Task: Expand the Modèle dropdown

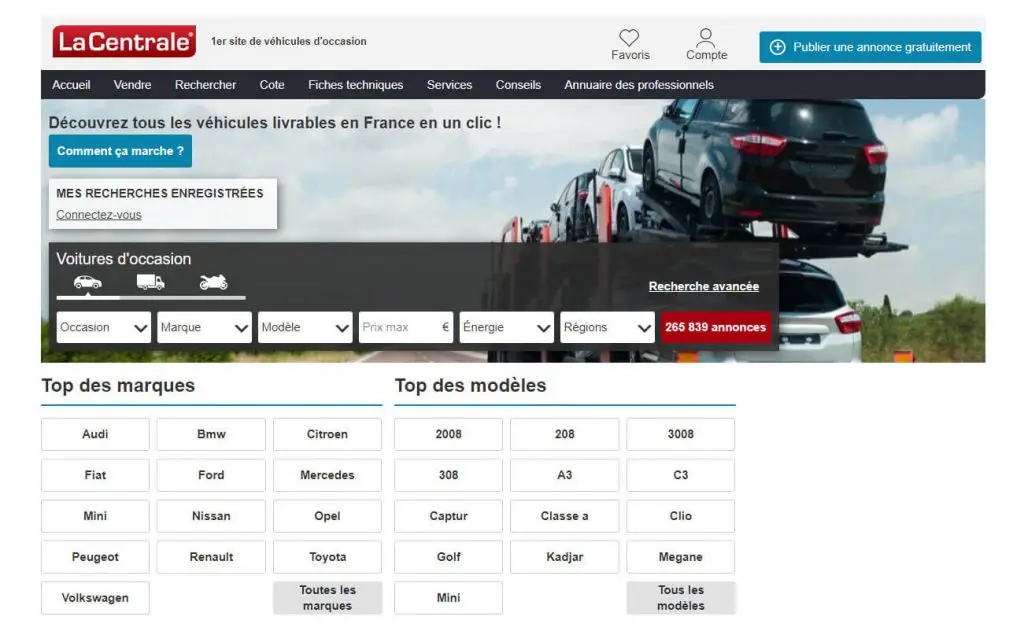Action: pyautogui.click(x=305, y=327)
